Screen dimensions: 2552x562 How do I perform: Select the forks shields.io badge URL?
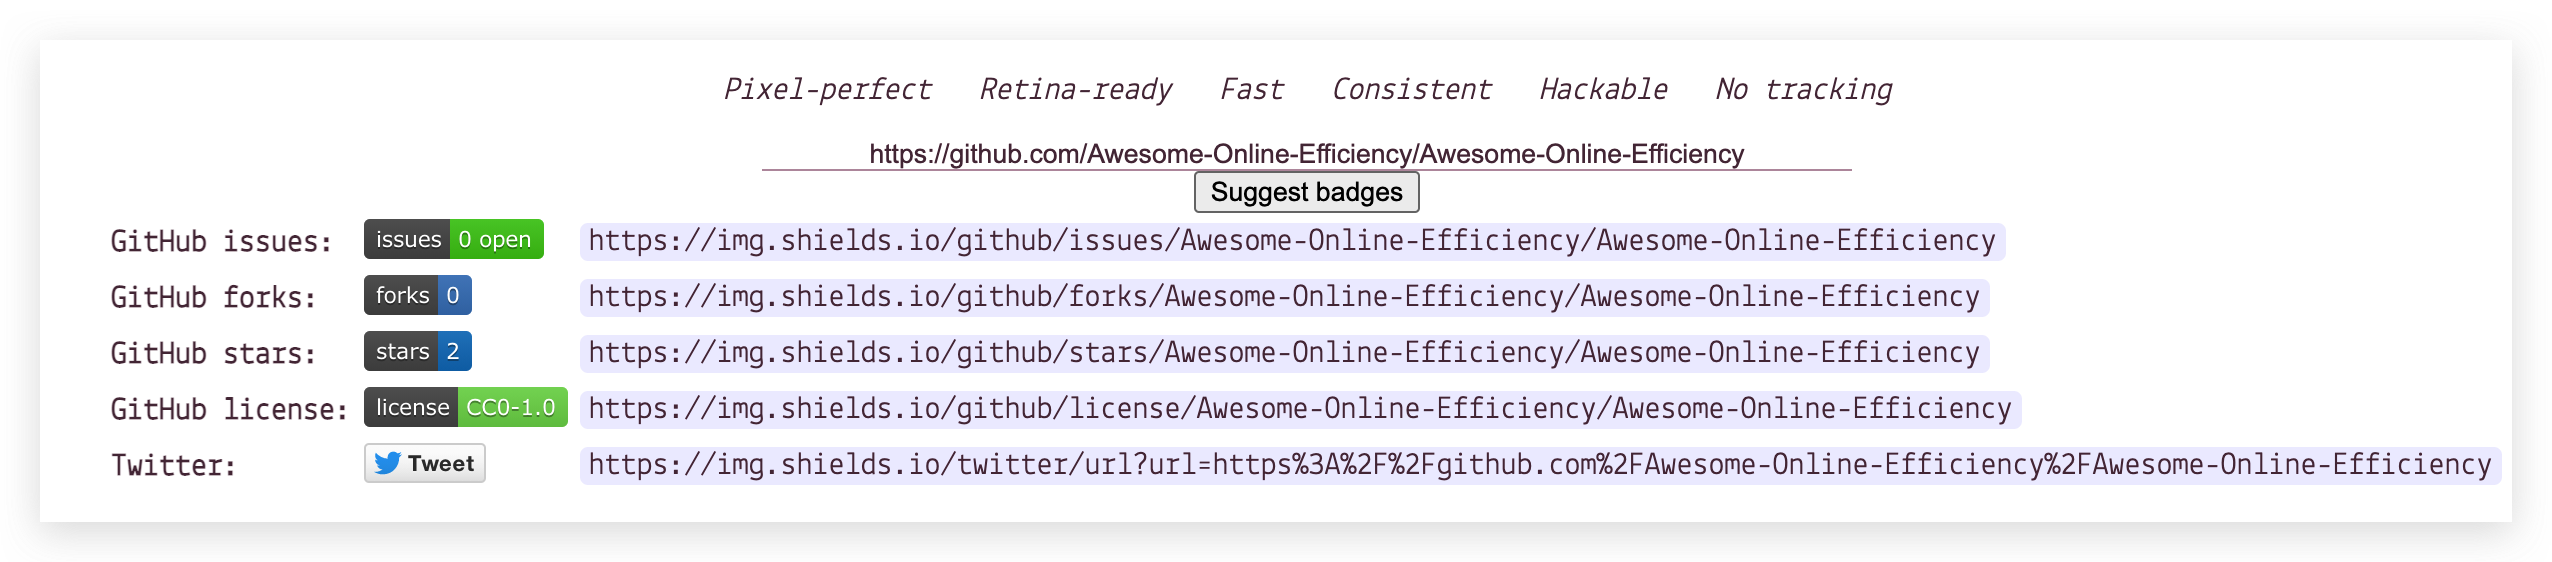1283,297
